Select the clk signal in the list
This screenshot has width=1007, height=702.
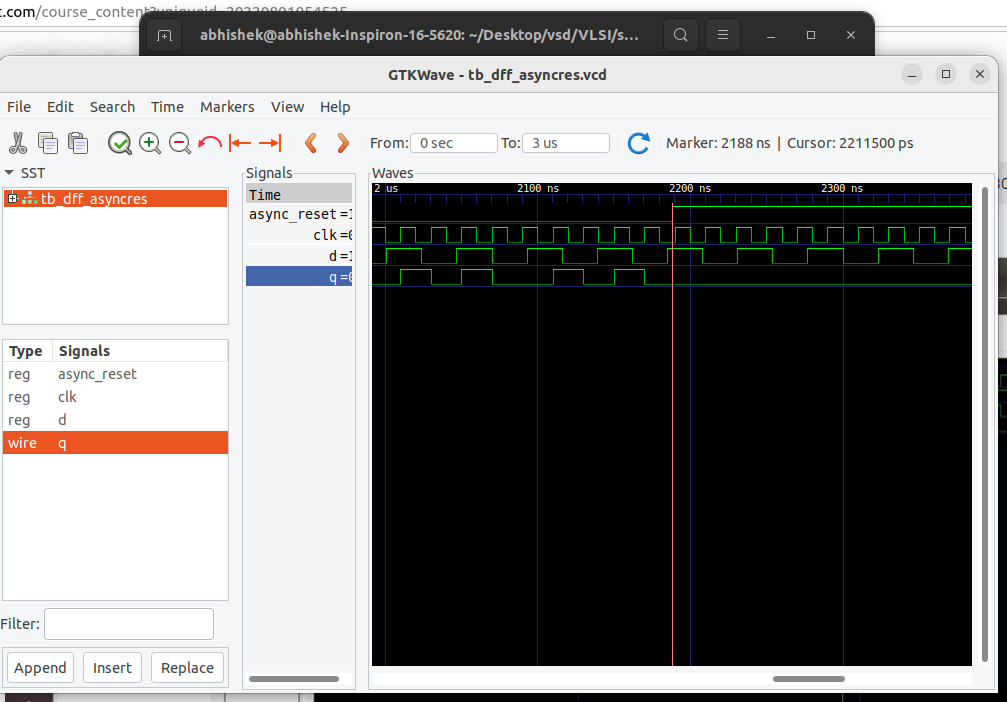click(67, 397)
